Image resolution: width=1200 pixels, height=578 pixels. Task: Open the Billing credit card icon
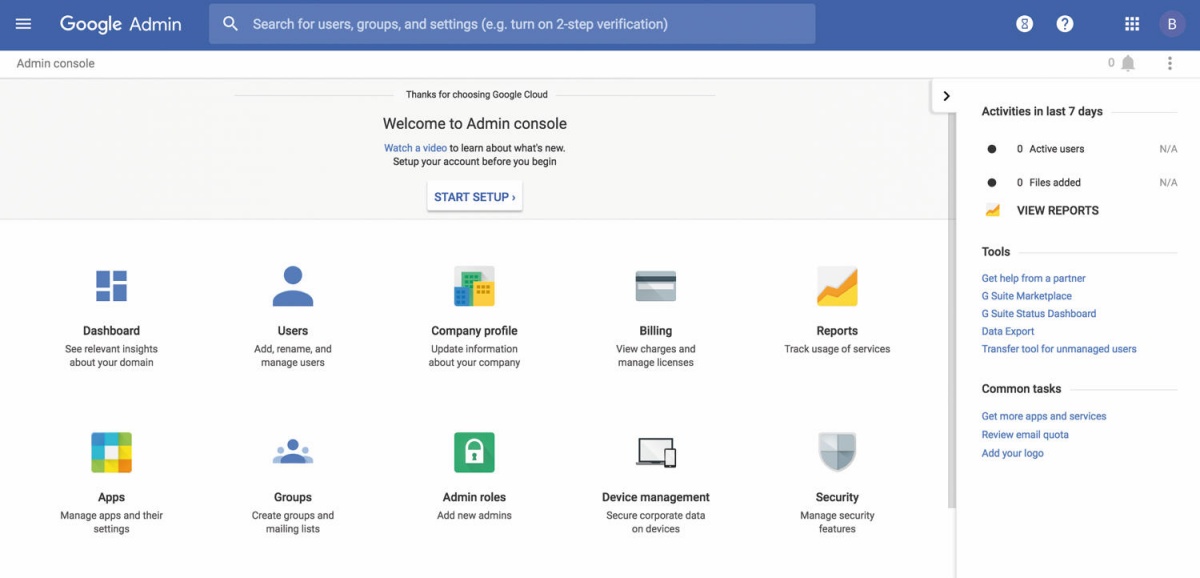[x=656, y=286]
